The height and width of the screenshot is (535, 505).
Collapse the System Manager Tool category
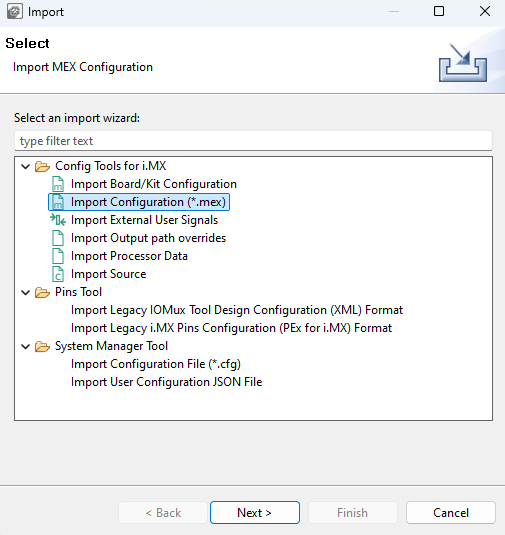click(x=26, y=347)
